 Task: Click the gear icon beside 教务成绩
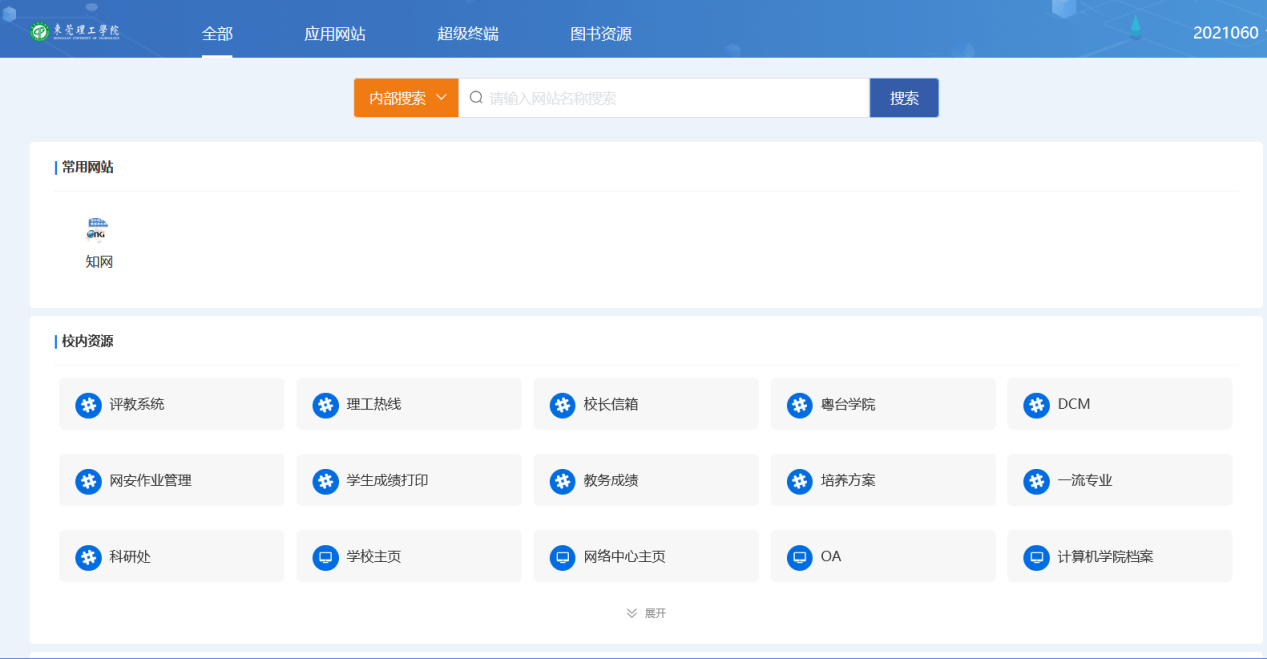tap(562, 481)
